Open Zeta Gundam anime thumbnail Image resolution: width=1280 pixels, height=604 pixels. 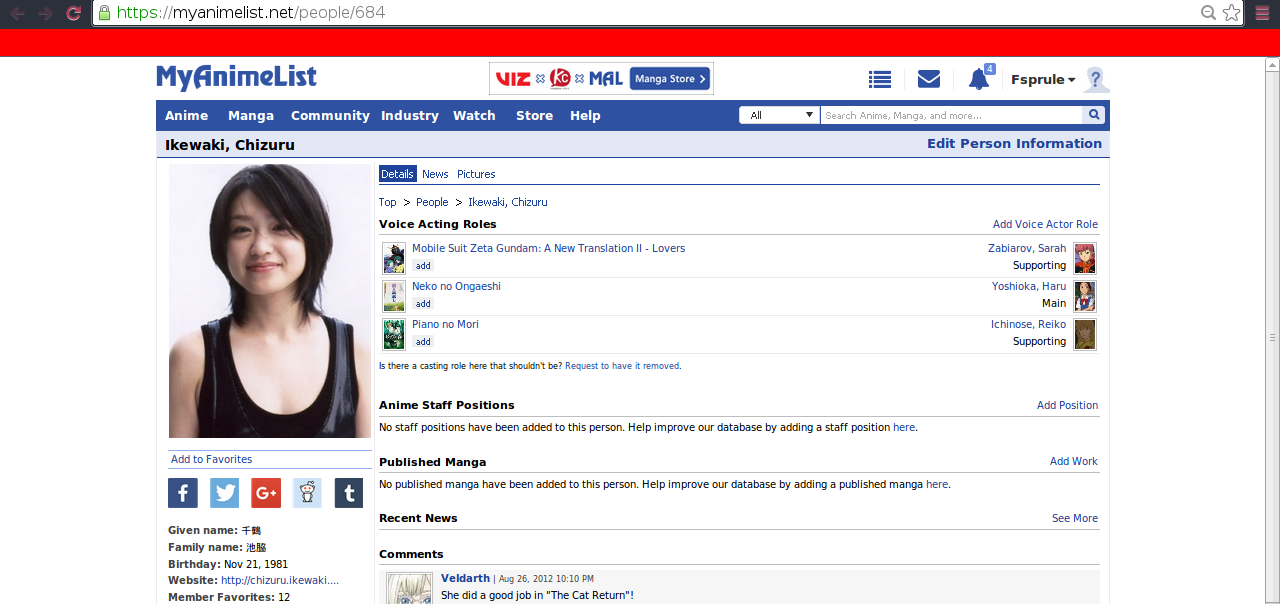click(394, 258)
